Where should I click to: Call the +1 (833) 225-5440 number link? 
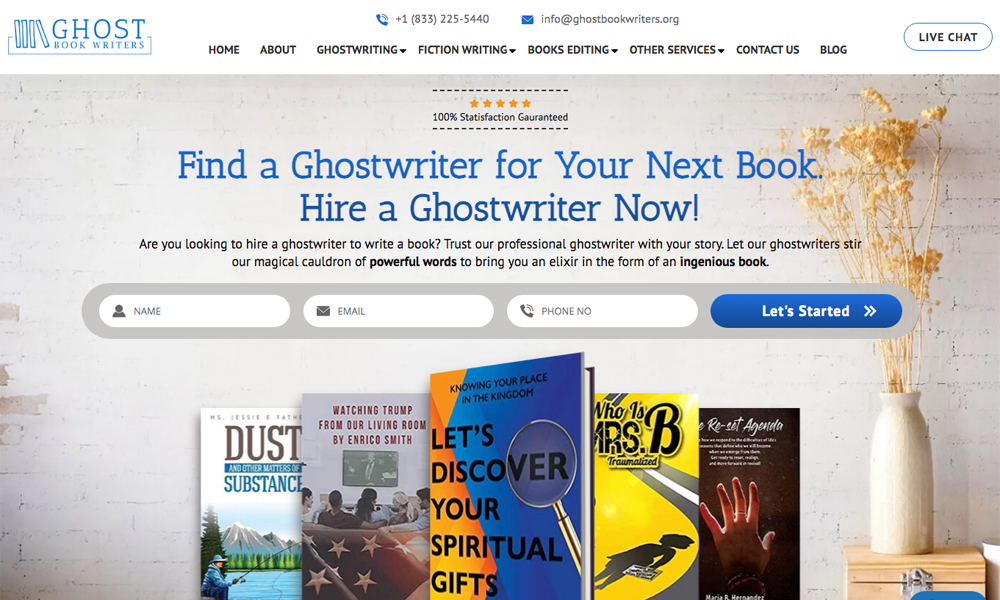point(442,19)
